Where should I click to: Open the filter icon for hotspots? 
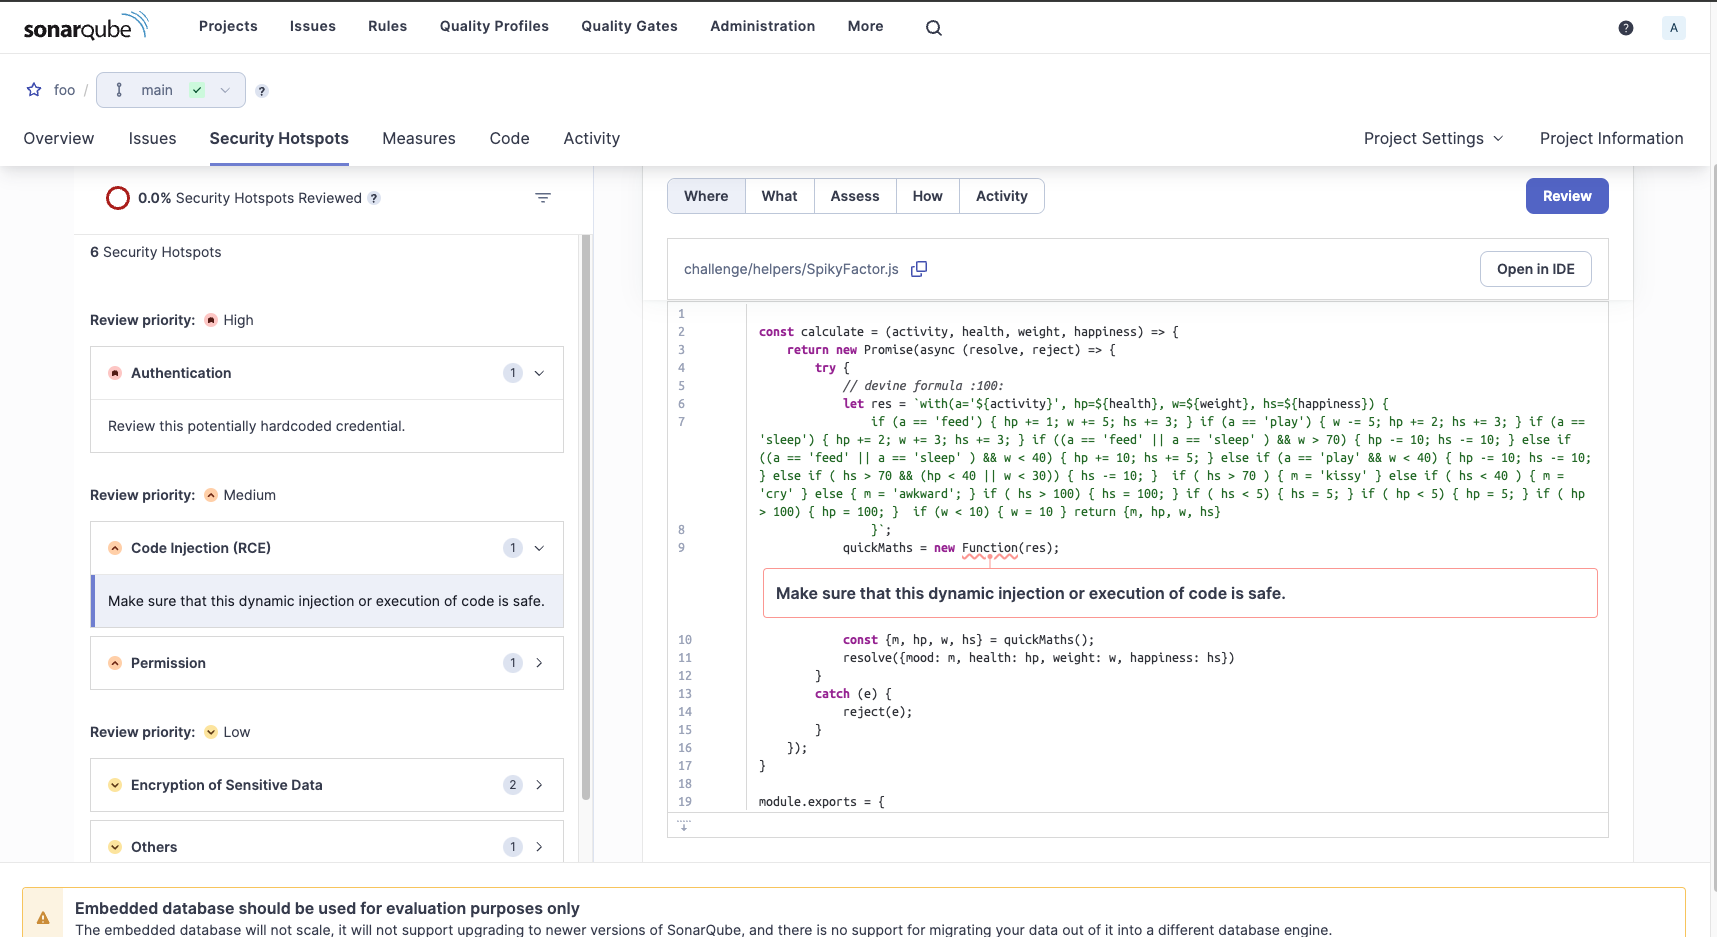(543, 198)
